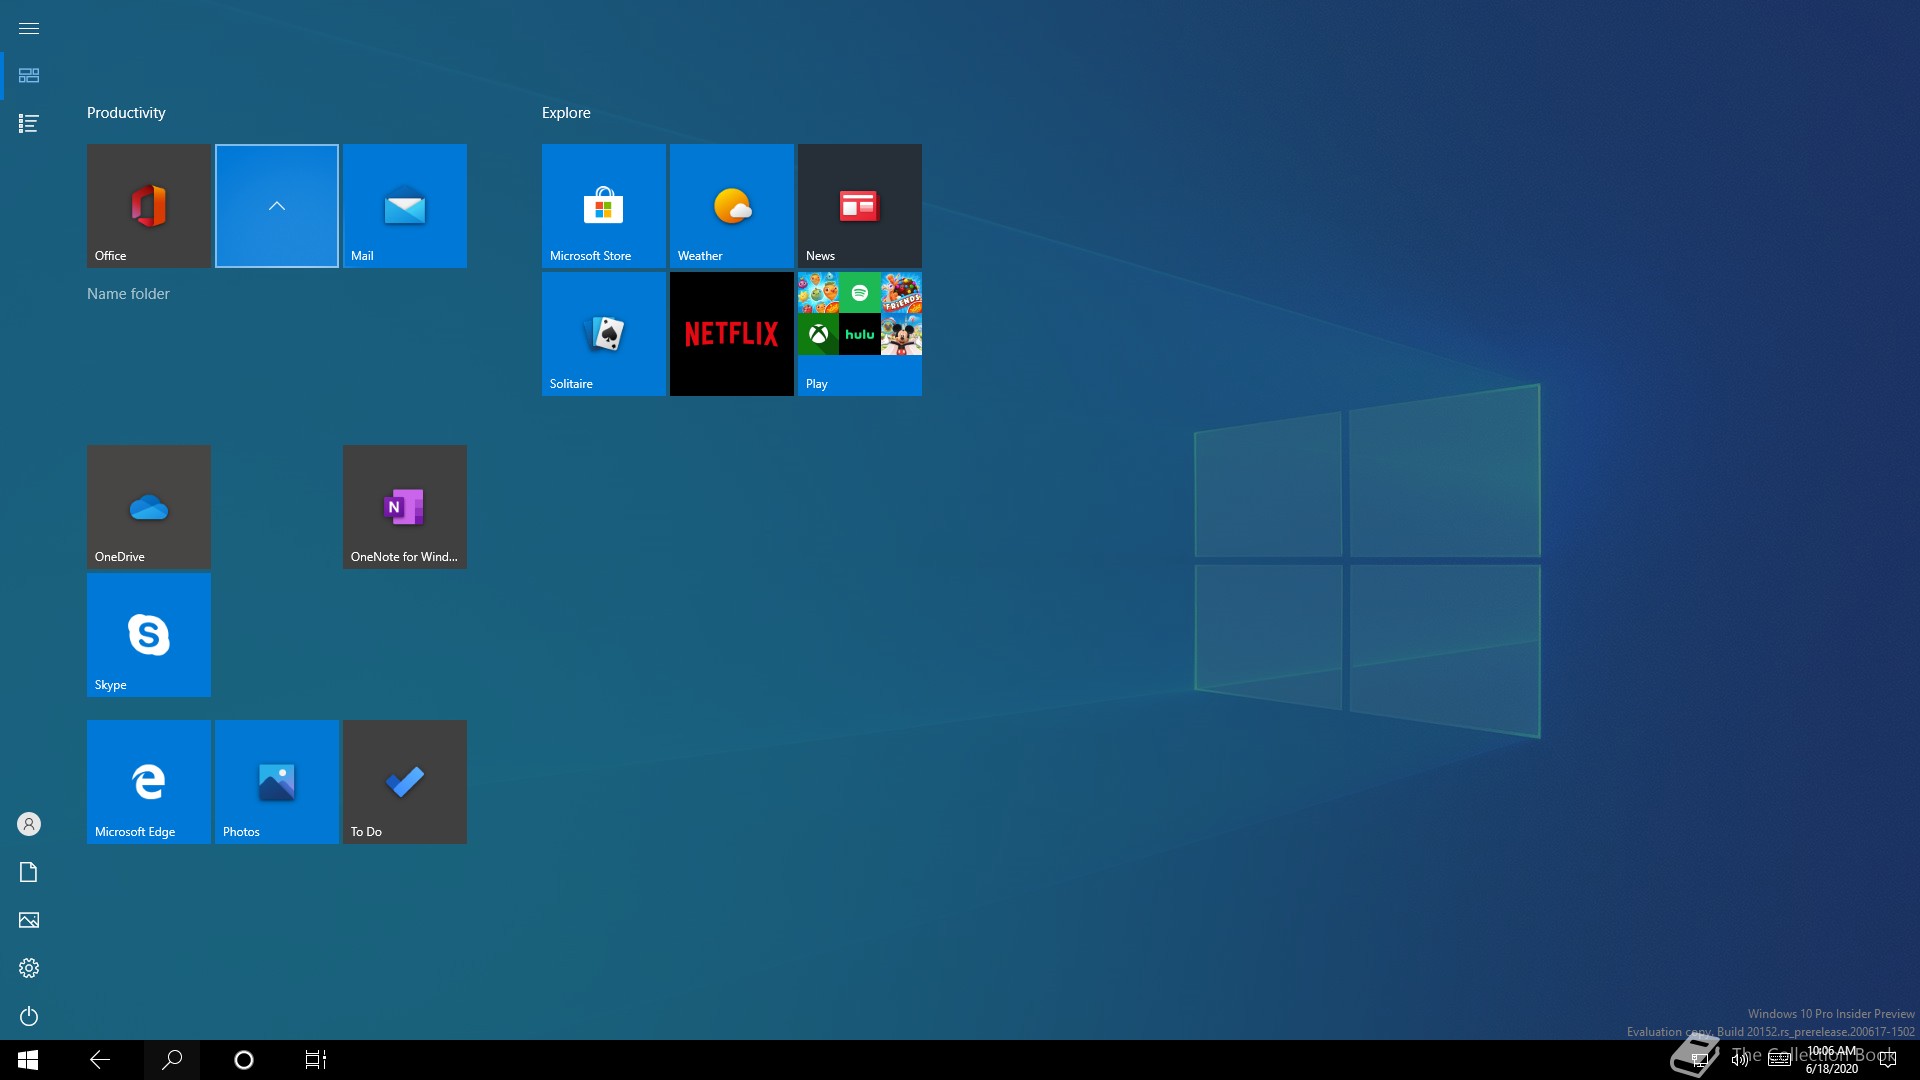Expand the Start hamburger menu
The width and height of the screenshot is (1920, 1080).
29,28
